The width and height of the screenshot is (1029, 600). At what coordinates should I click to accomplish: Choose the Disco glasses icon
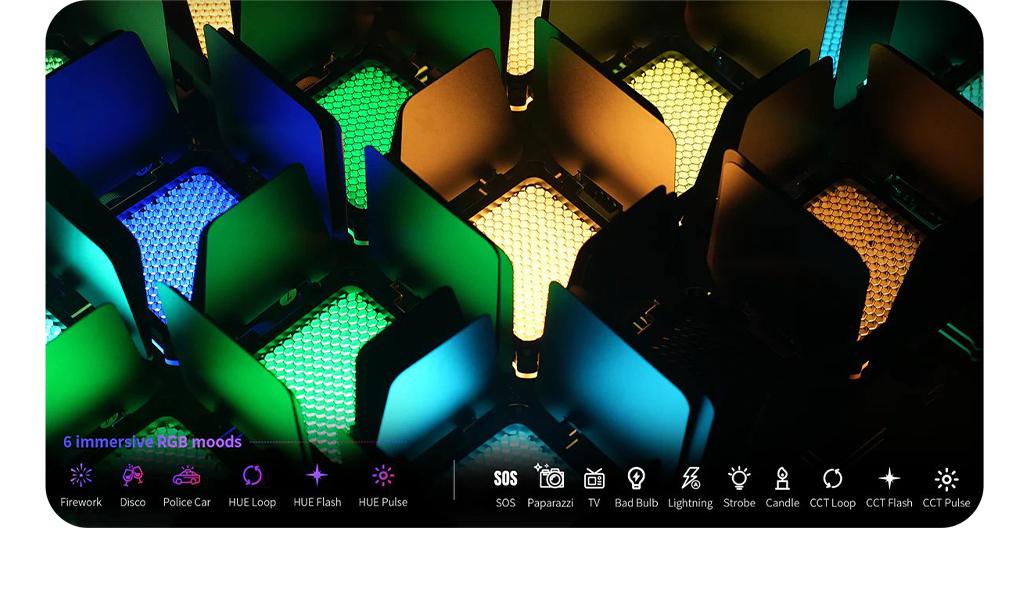133,476
